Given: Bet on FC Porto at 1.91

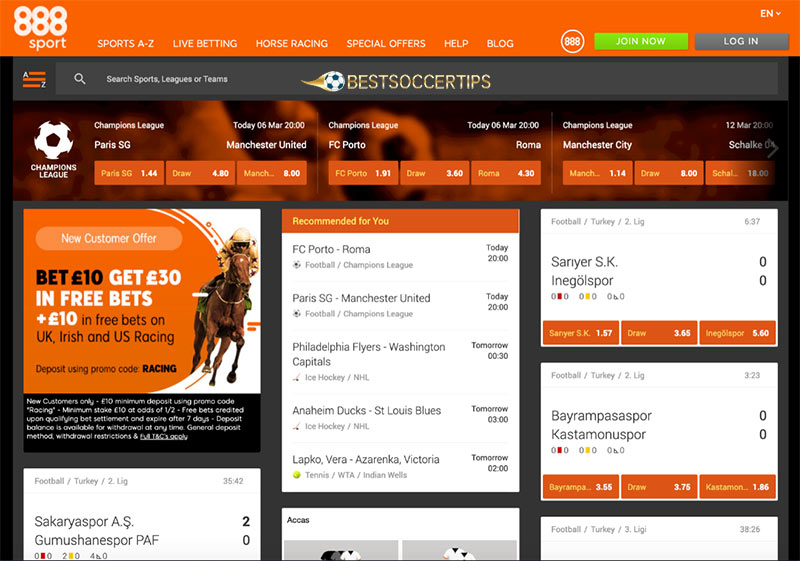Looking at the screenshot, I should click(x=363, y=173).
